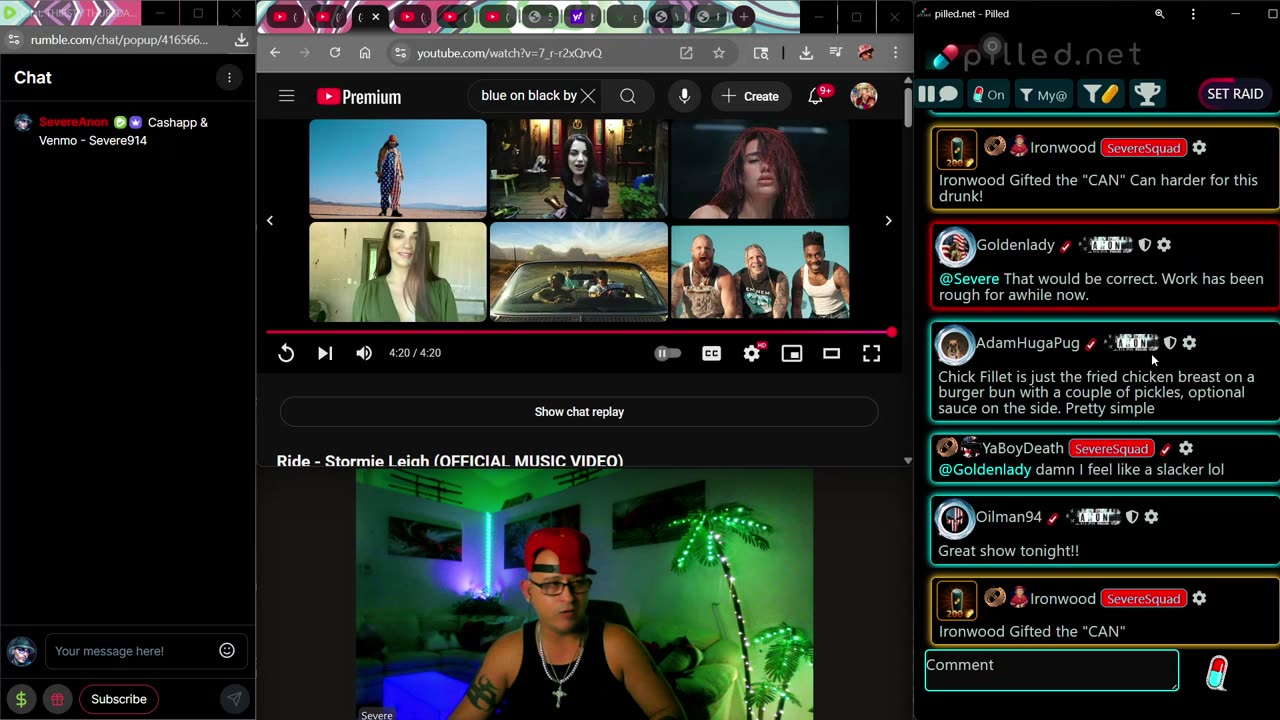Open the YouTube guide hamburger menu
The height and width of the screenshot is (720, 1280).
pos(287,96)
